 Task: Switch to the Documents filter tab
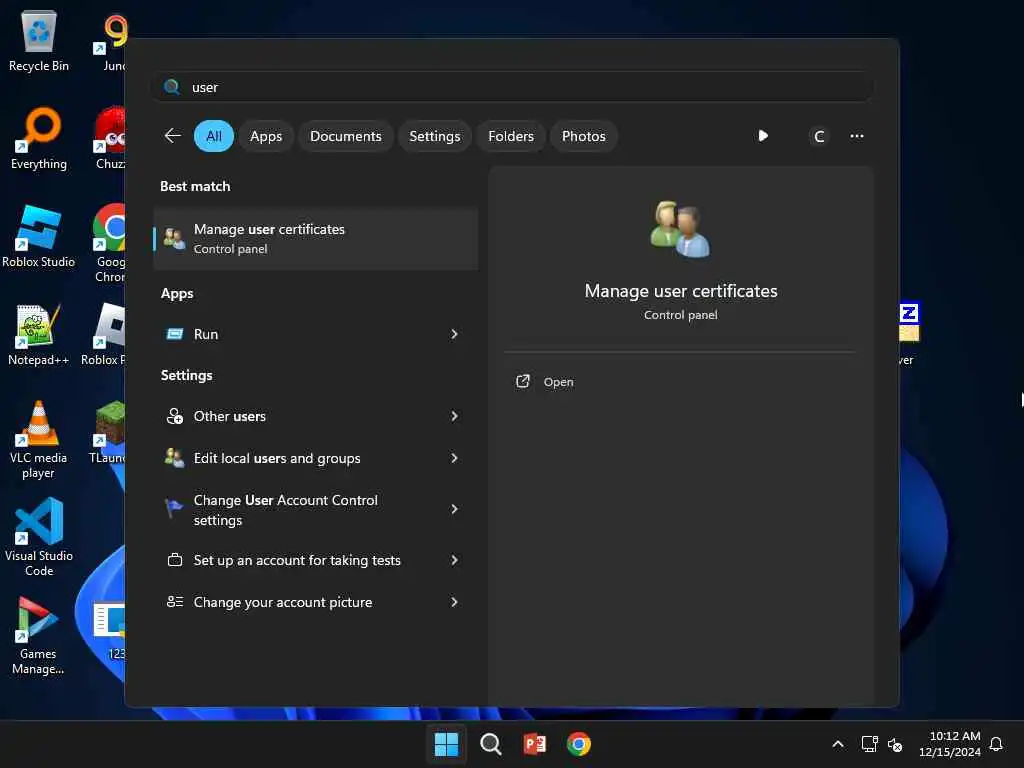click(x=346, y=136)
